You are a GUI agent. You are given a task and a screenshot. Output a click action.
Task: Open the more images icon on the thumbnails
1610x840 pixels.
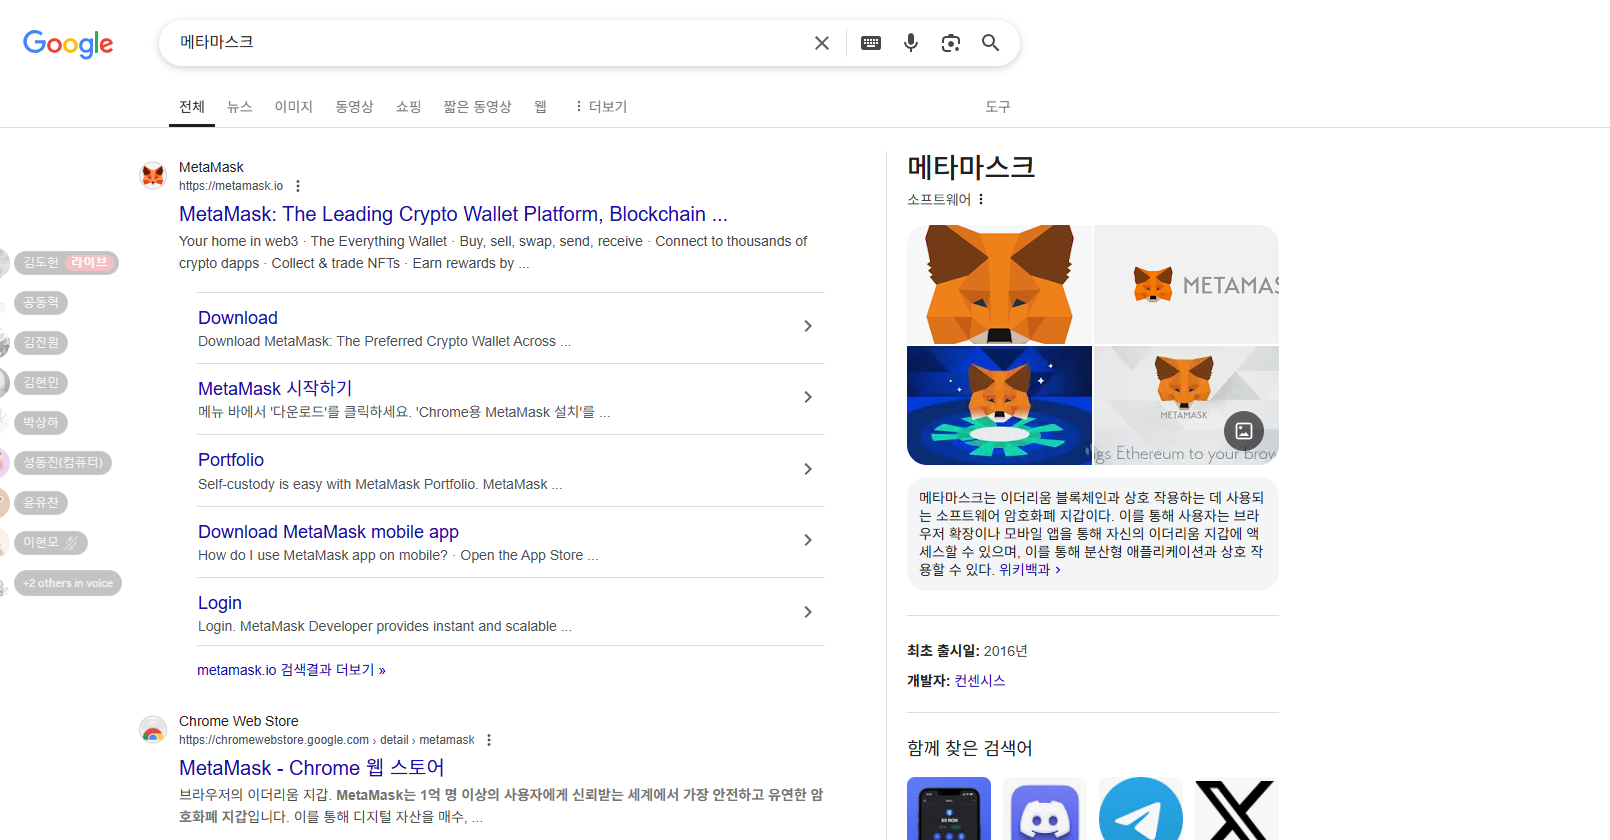pyautogui.click(x=1244, y=431)
